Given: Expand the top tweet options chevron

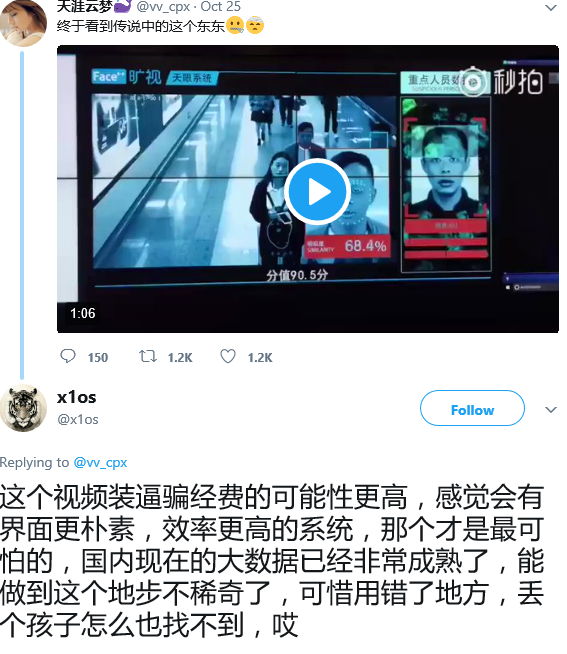Looking at the screenshot, I should [x=551, y=8].
